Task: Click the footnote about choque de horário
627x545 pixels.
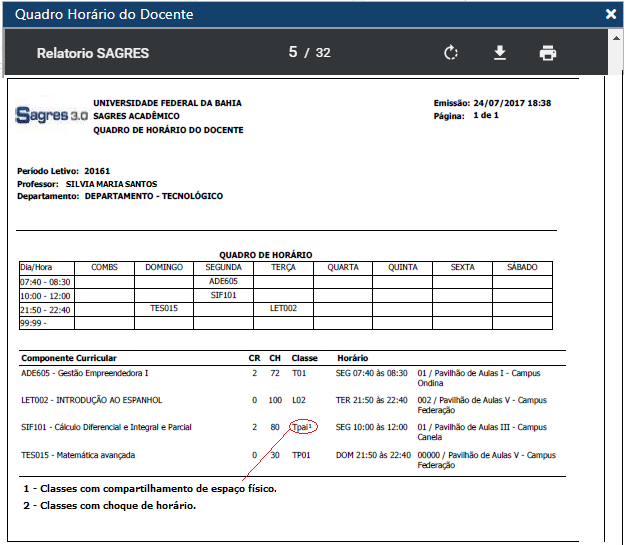Action: (110, 506)
